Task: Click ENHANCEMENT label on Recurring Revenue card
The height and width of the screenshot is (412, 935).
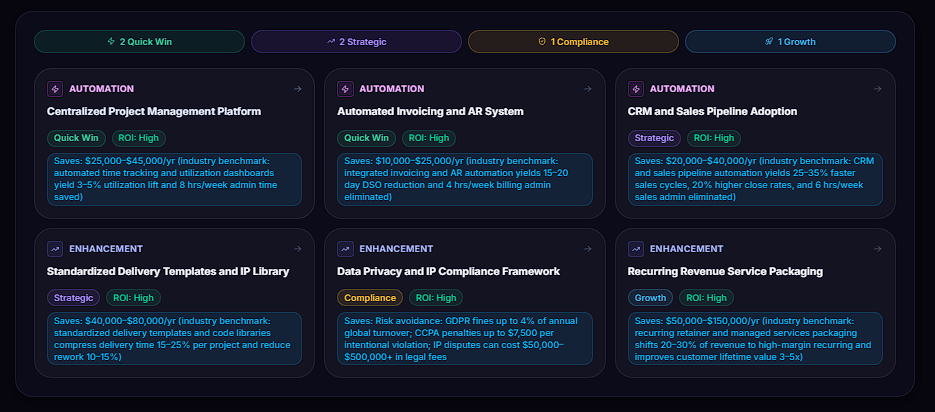Action: point(687,249)
